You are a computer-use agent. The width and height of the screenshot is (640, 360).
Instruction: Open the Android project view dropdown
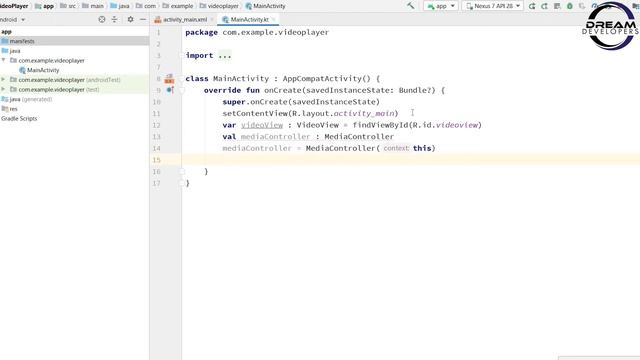12,20
